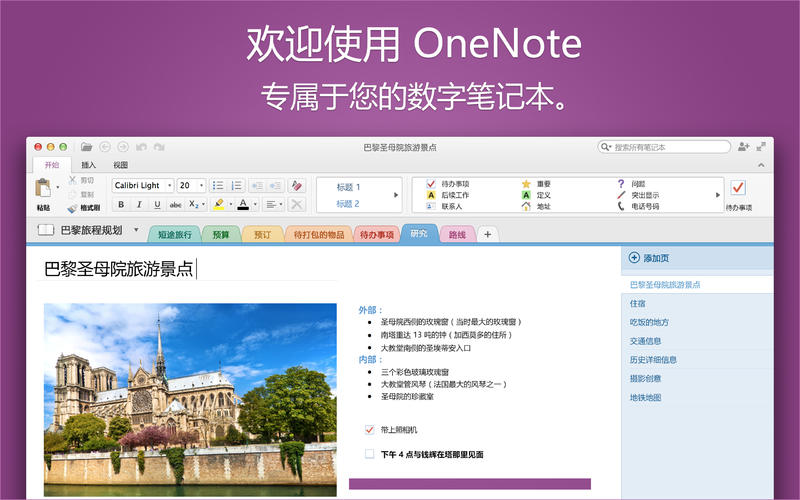Copy selection with 复制
Screen dimensions: 800x500
click(82, 194)
